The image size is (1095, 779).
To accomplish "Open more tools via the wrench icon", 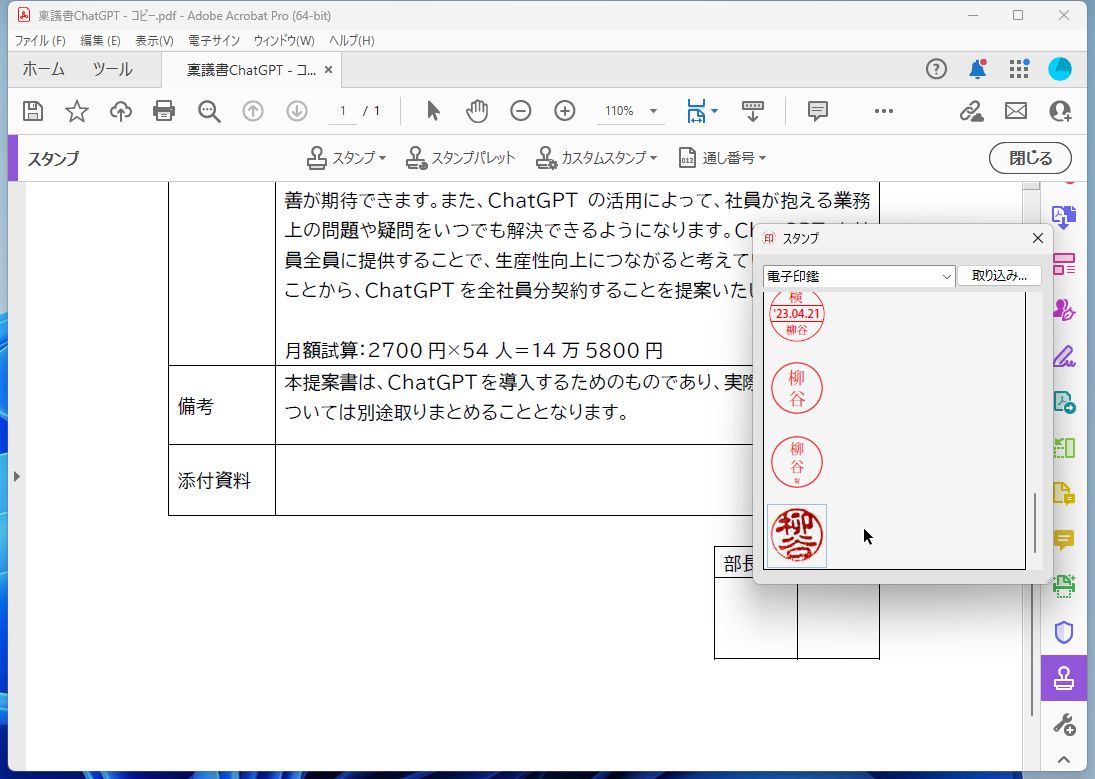I will pos(1063,723).
